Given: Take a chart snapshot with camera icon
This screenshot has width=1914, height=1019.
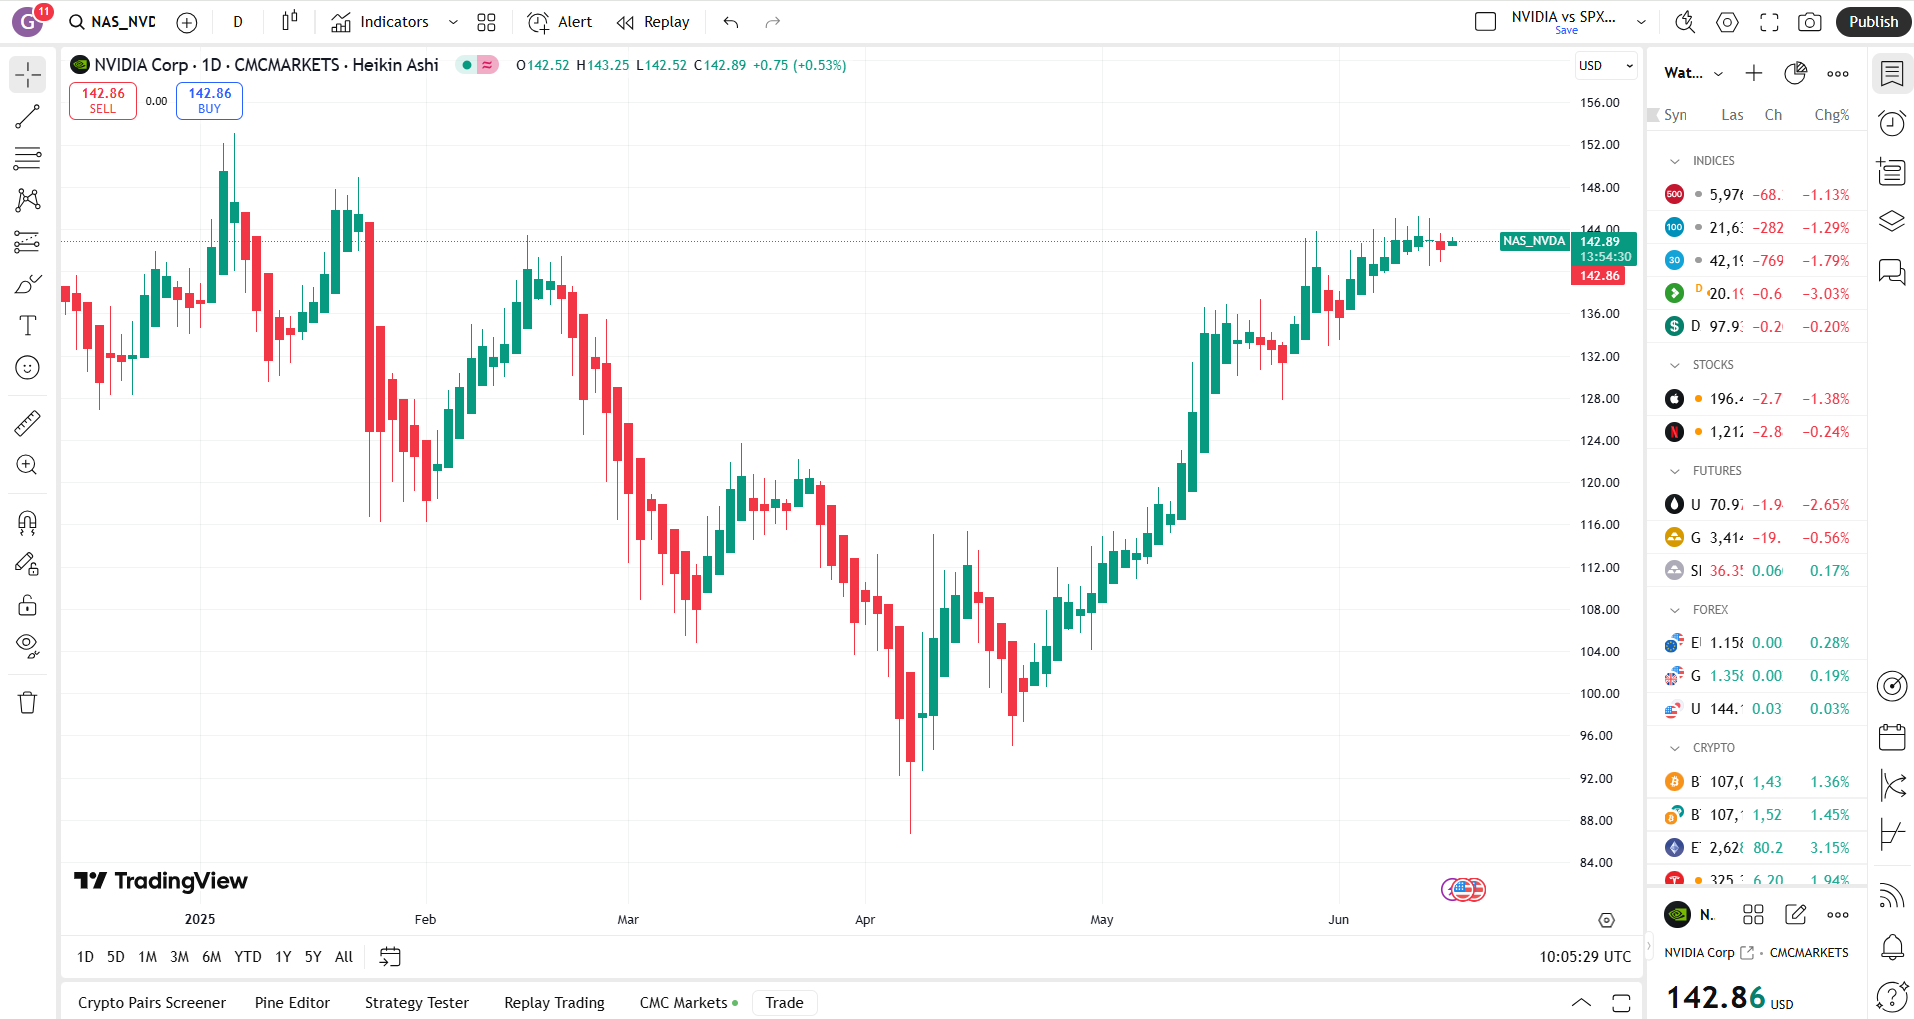Looking at the screenshot, I should point(1809,22).
